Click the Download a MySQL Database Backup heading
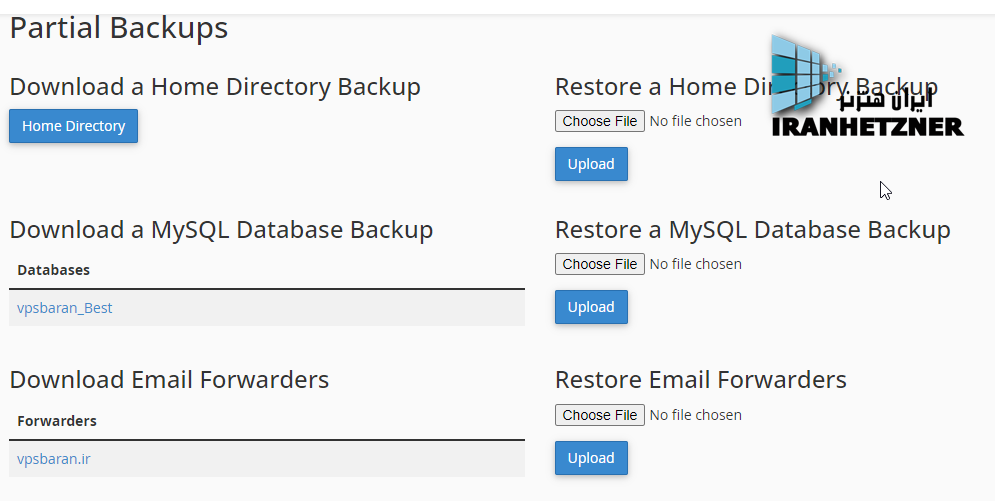 pos(221,230)
